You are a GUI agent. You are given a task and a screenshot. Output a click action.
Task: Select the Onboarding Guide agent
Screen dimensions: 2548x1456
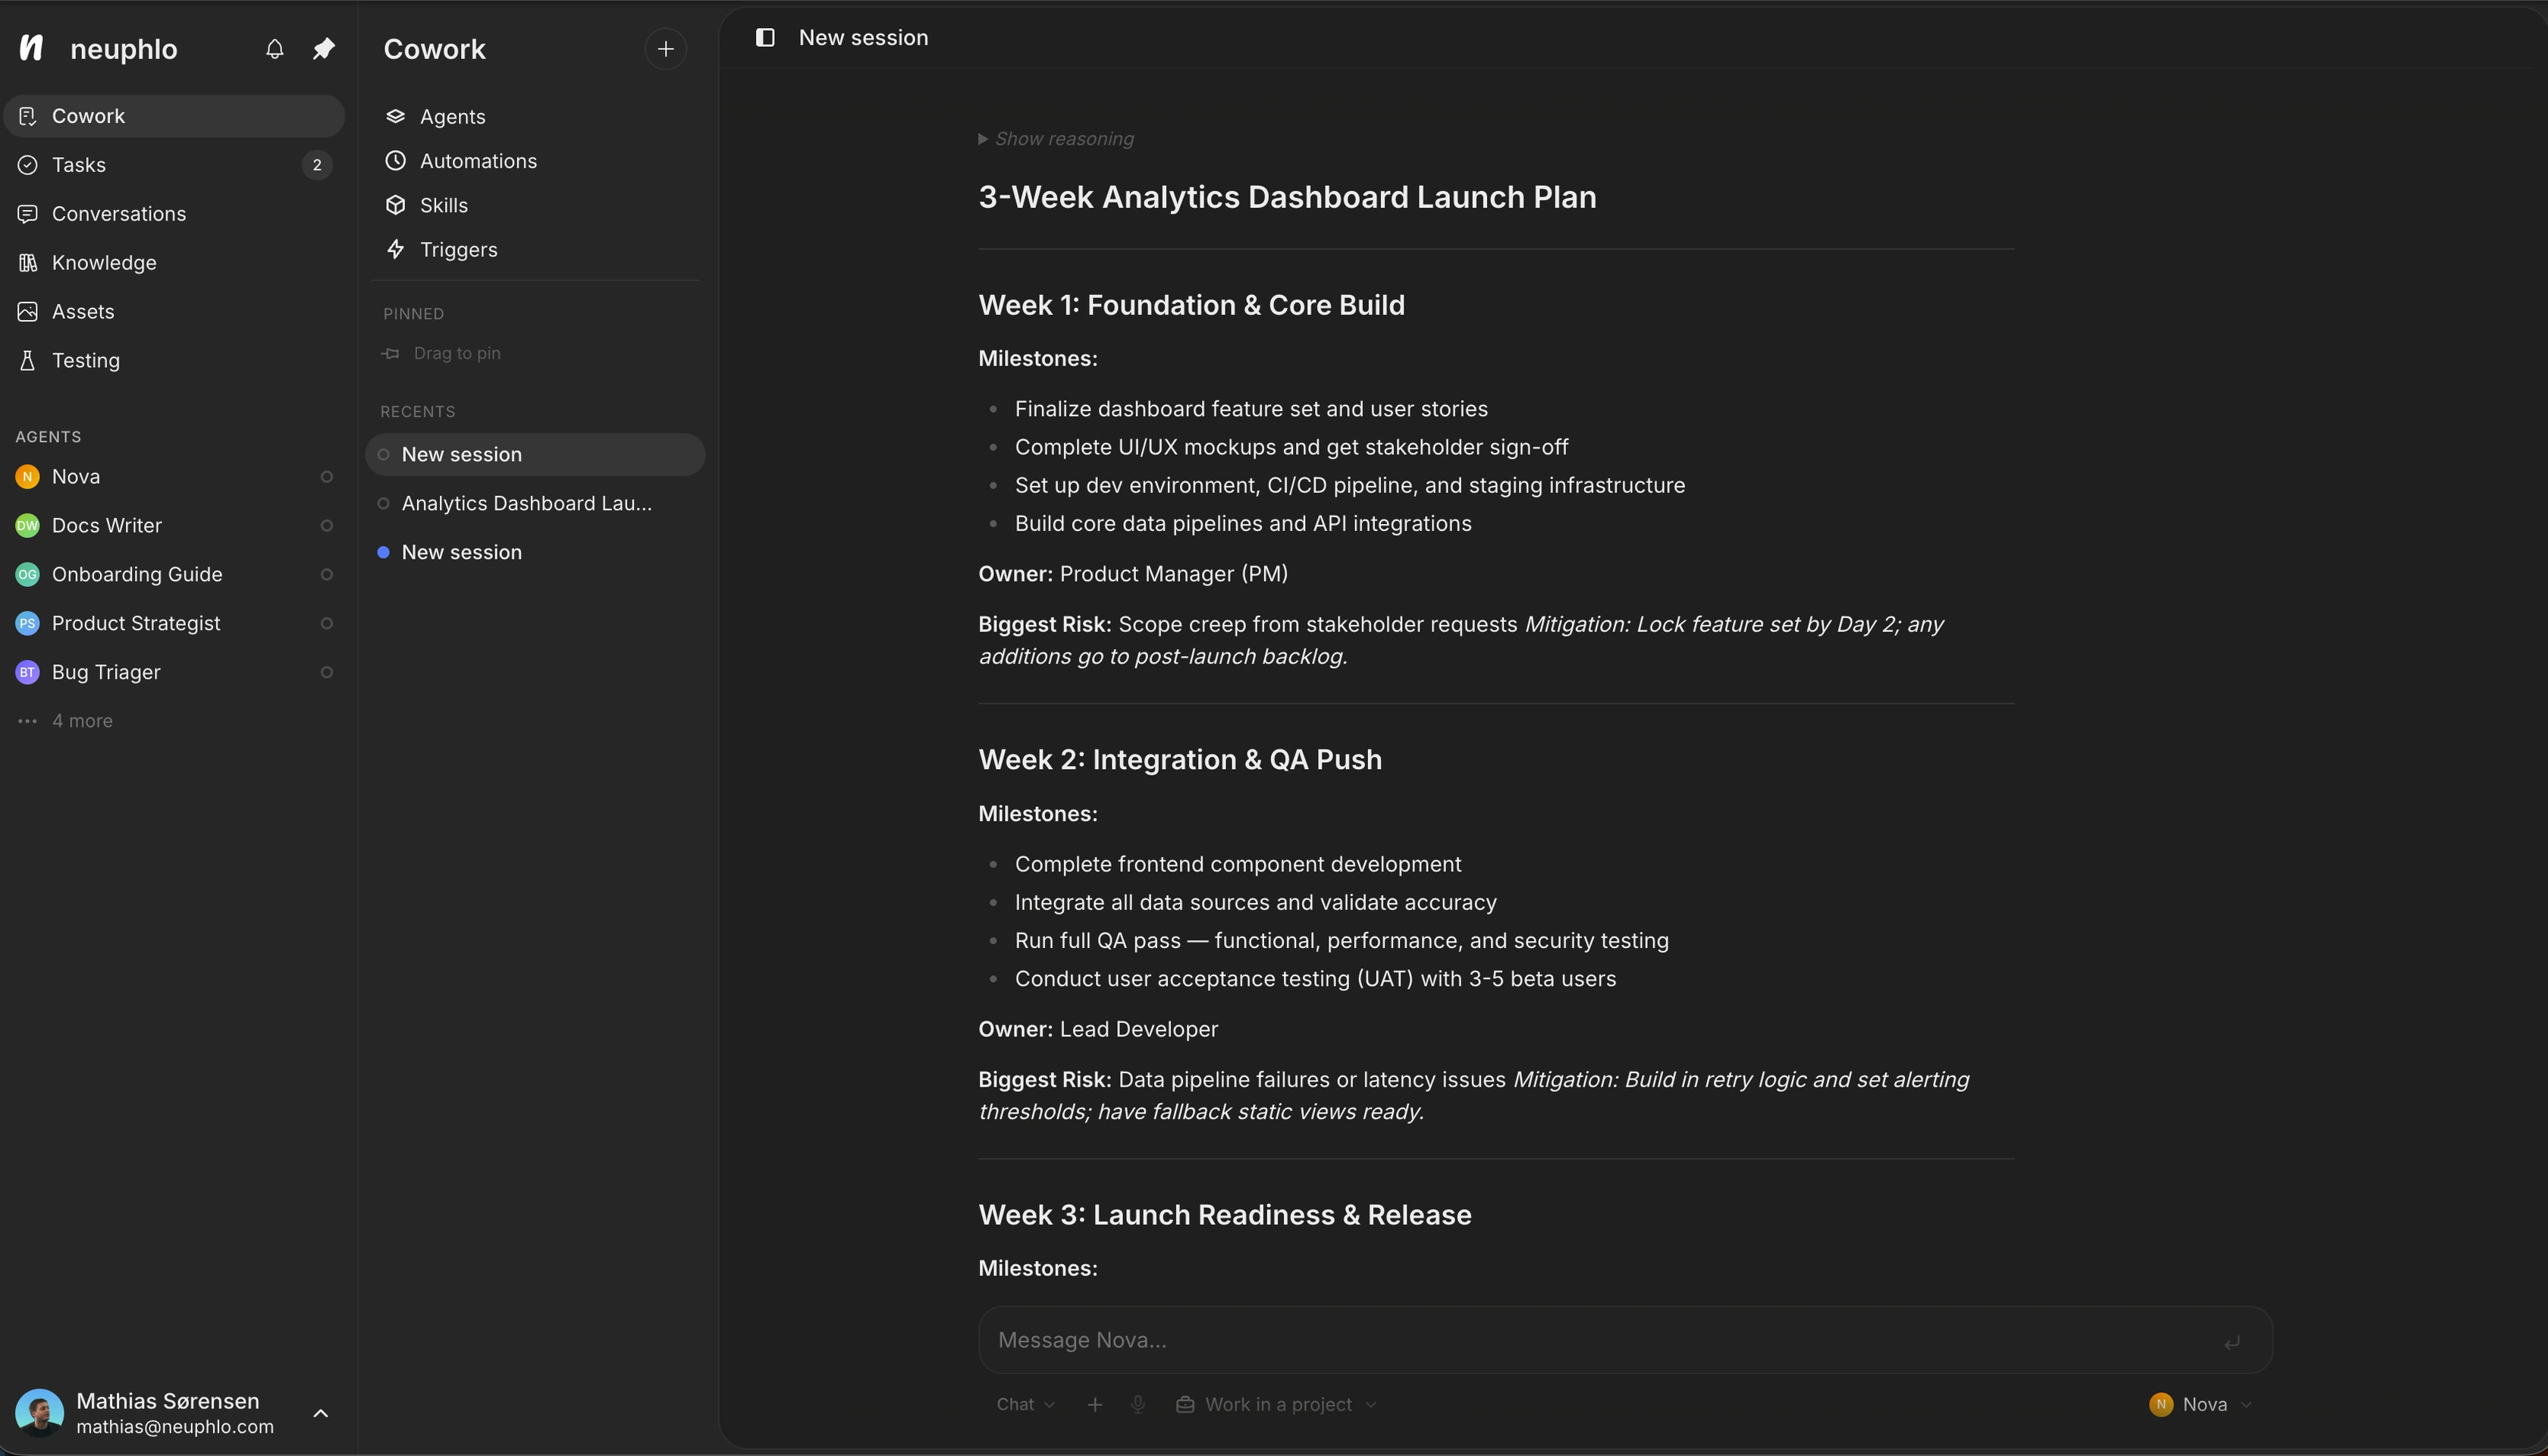174,575
